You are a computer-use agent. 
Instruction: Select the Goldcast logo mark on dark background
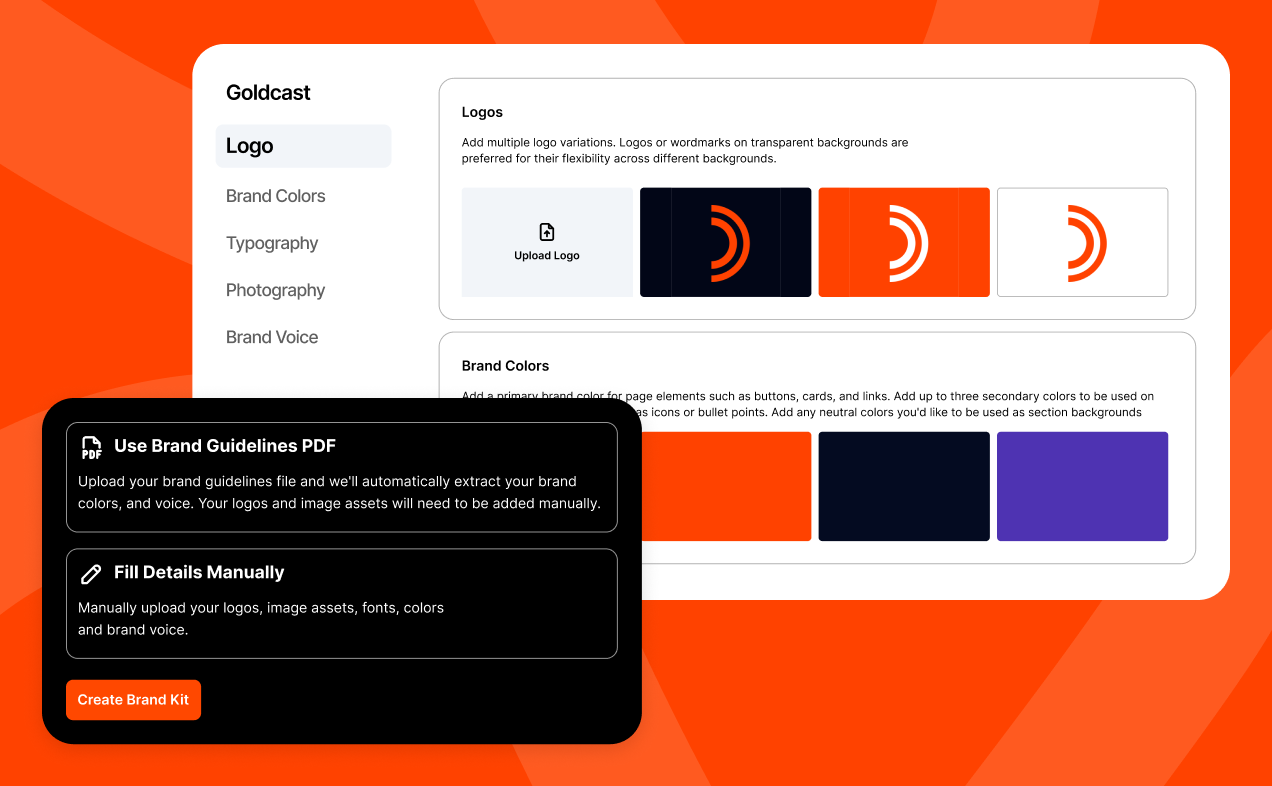click(725, 242)
